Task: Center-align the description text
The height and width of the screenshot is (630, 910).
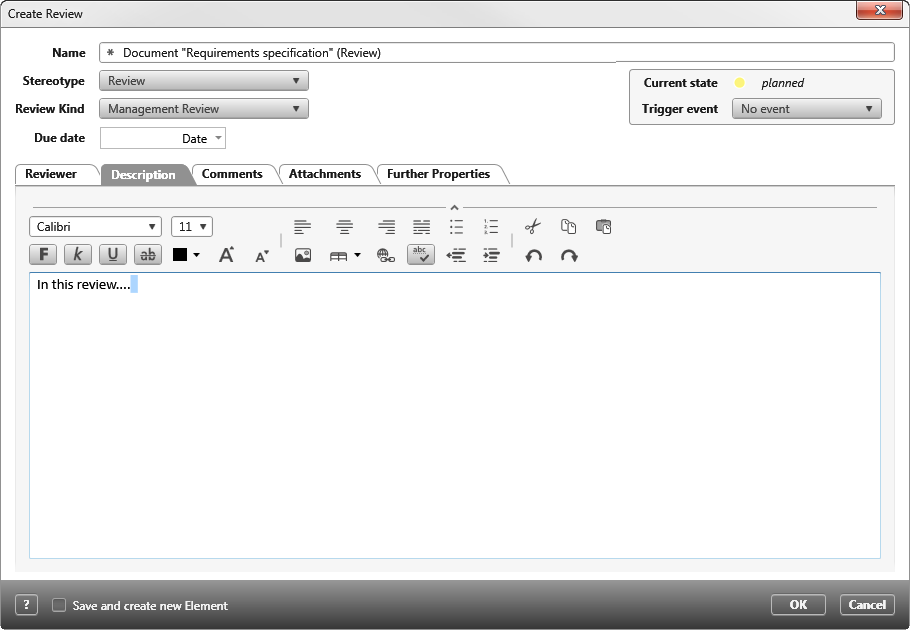Action: tap(345, 227)
